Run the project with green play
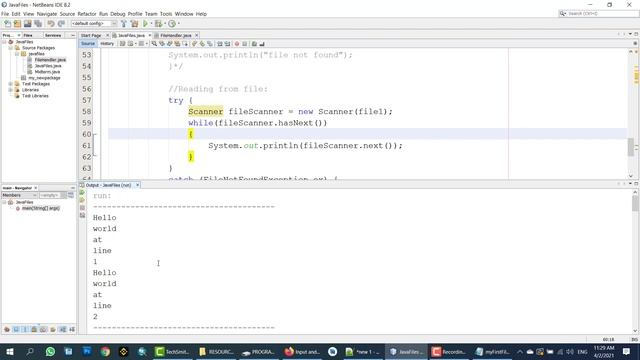This screenshot has height=360, width=640. coord(145,24)
